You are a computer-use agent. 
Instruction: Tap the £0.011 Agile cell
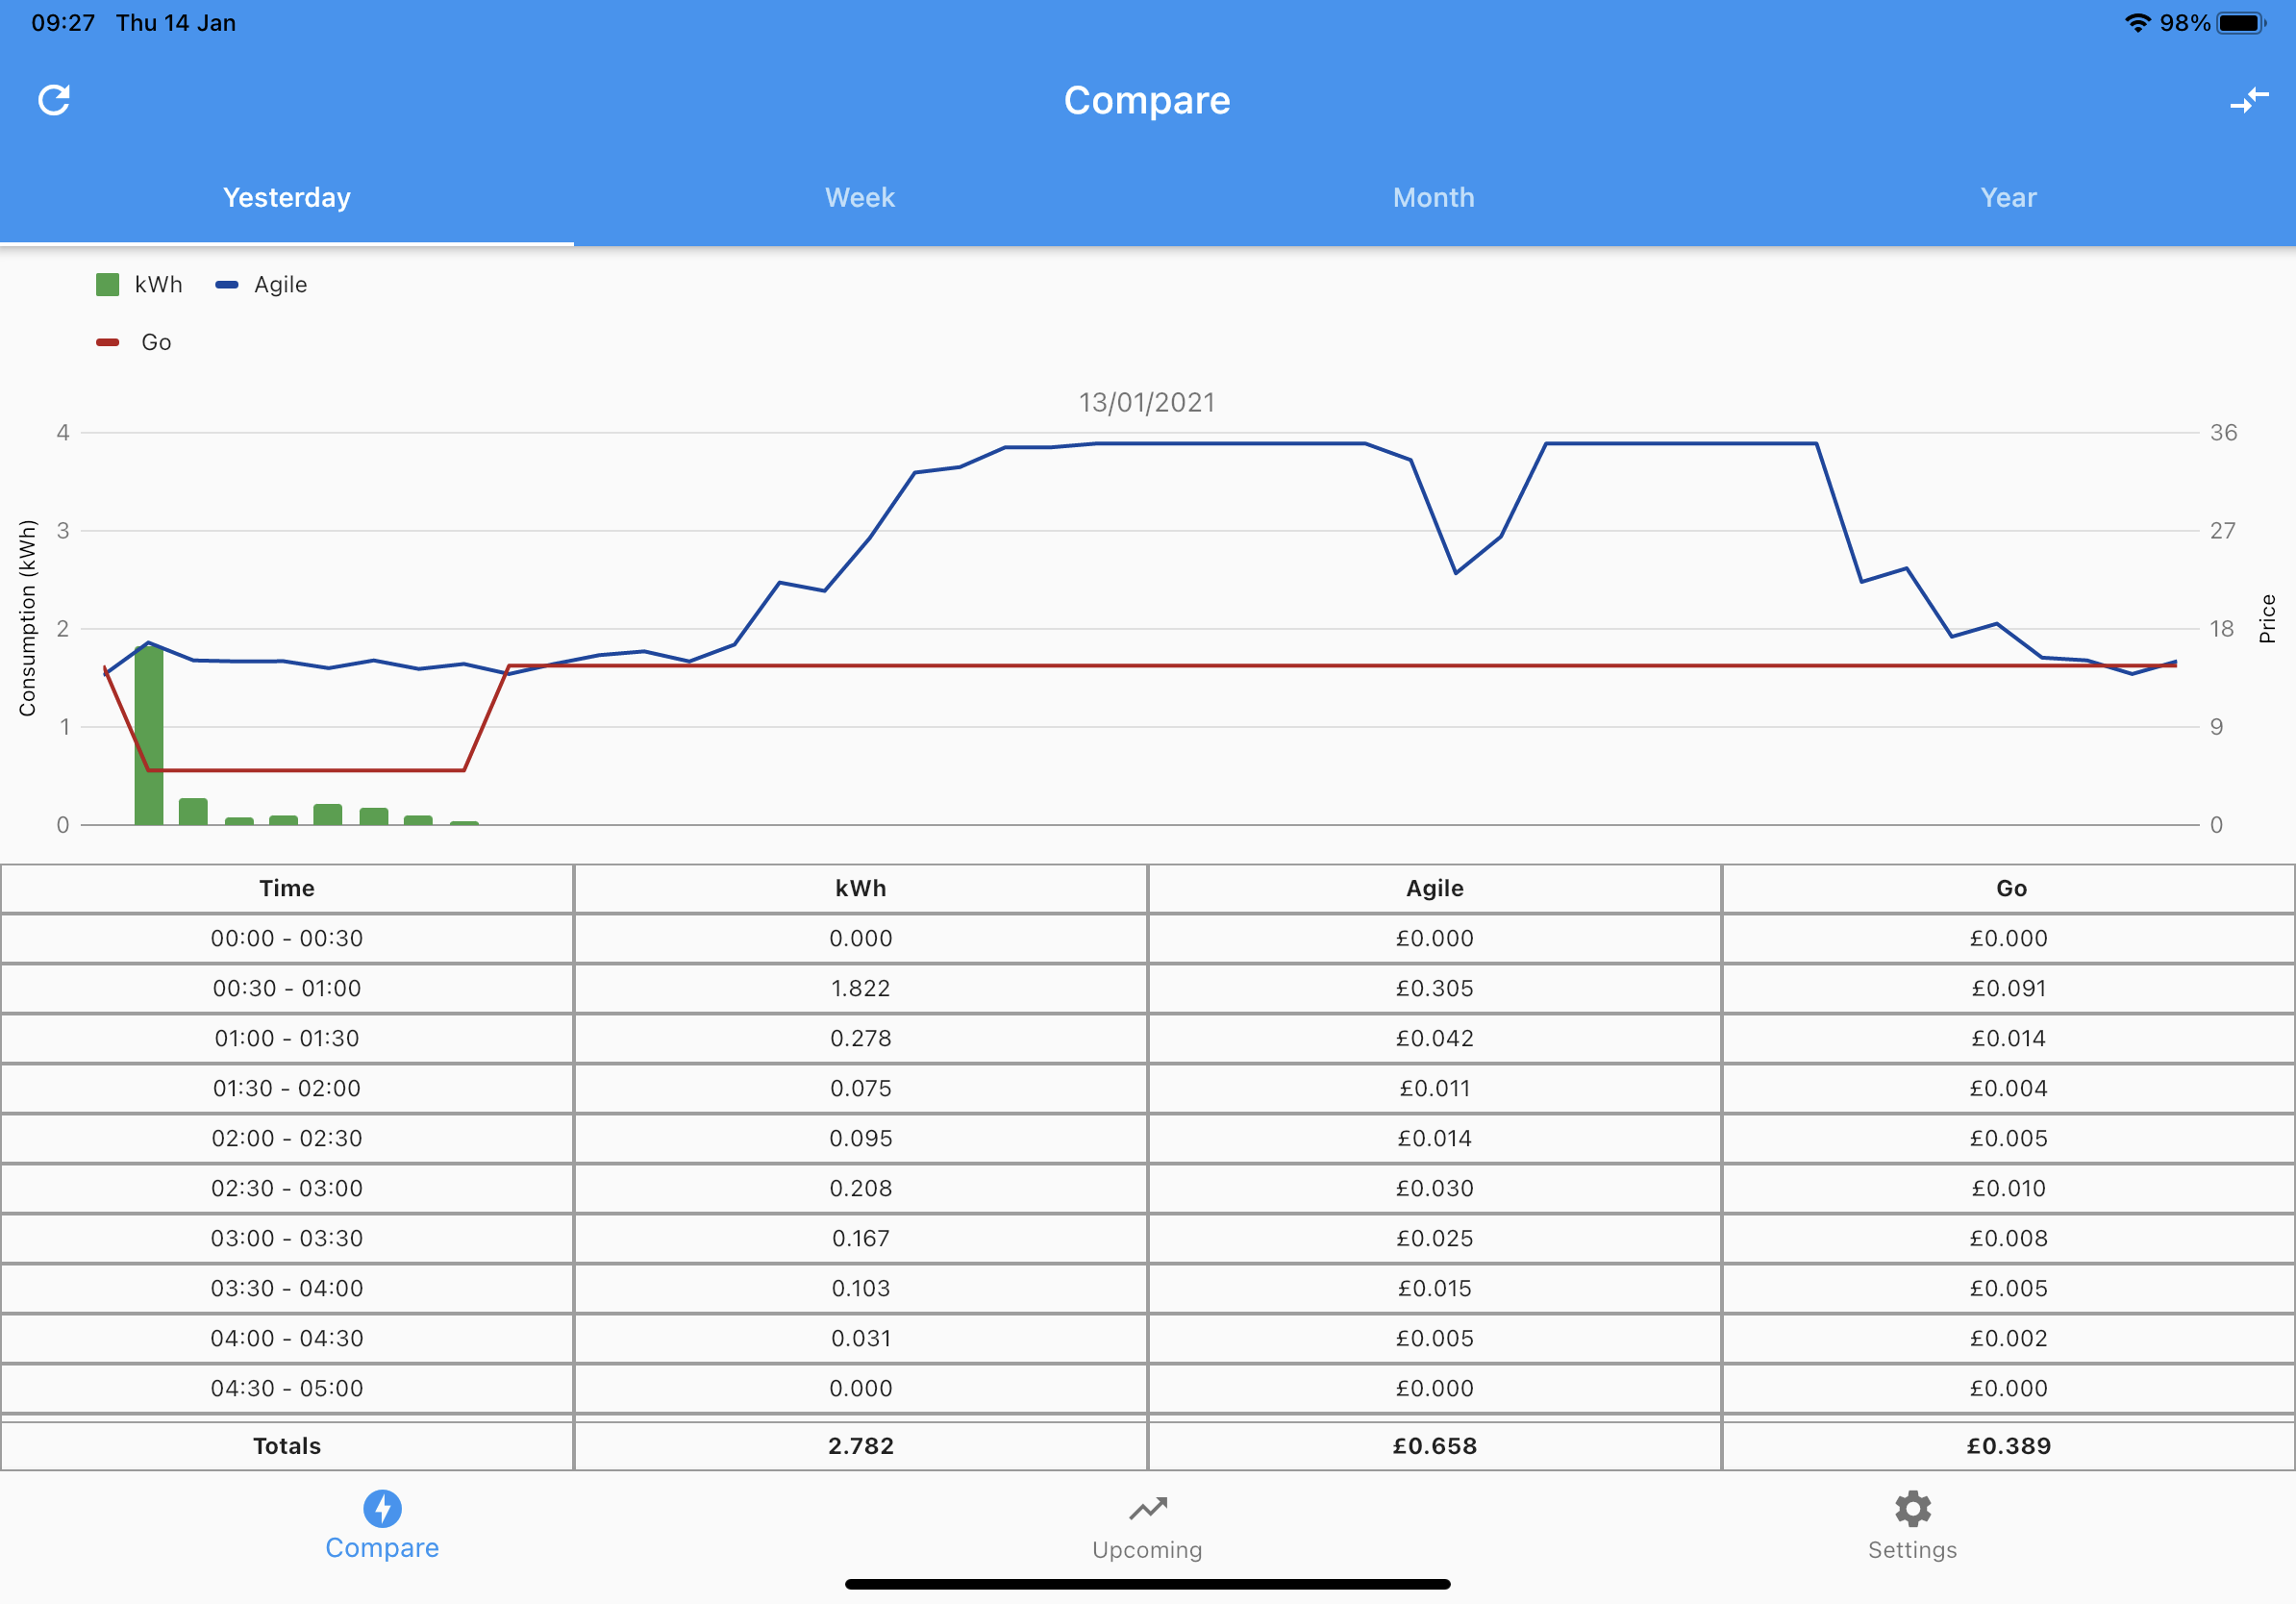point(1435,1088)
